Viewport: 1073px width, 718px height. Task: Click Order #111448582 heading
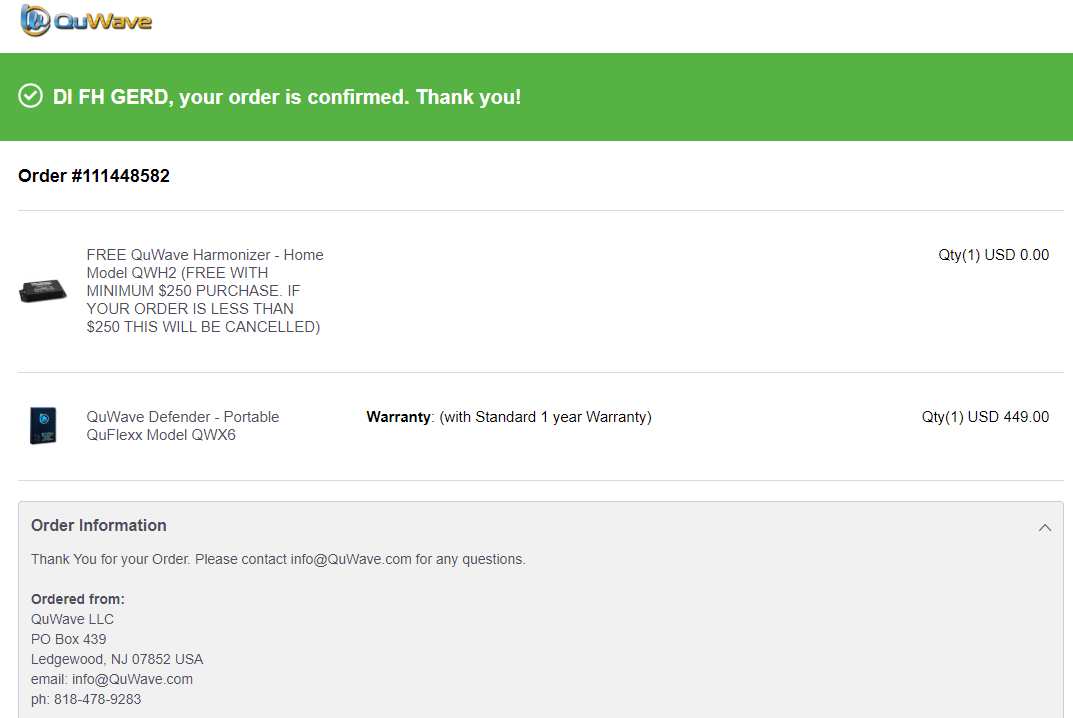coord(94,176)
